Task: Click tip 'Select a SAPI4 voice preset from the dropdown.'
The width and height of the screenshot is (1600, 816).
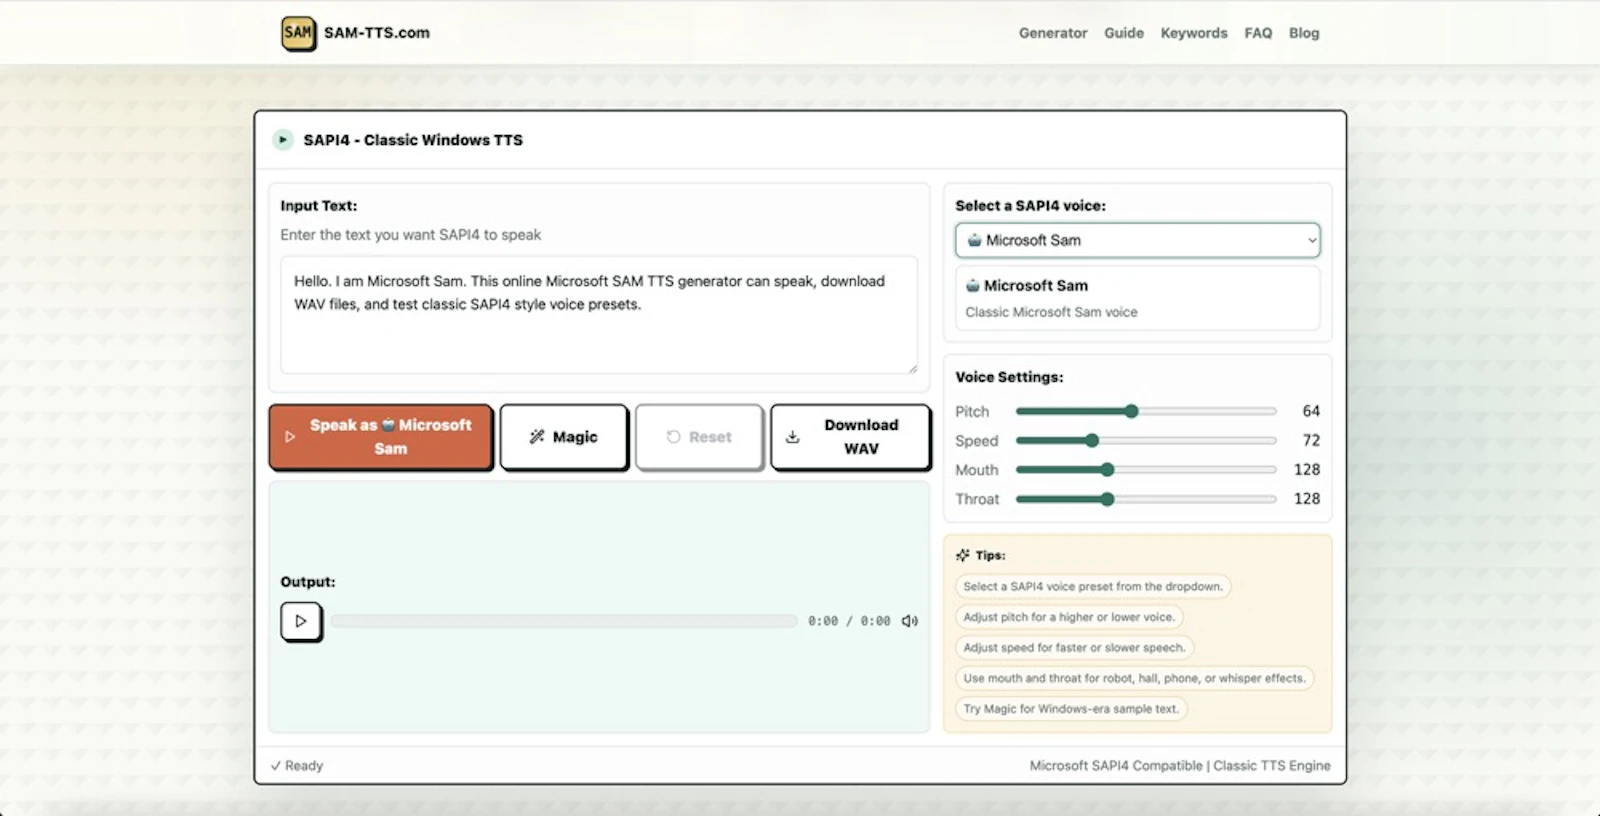Action: (x=1093, y=587)
